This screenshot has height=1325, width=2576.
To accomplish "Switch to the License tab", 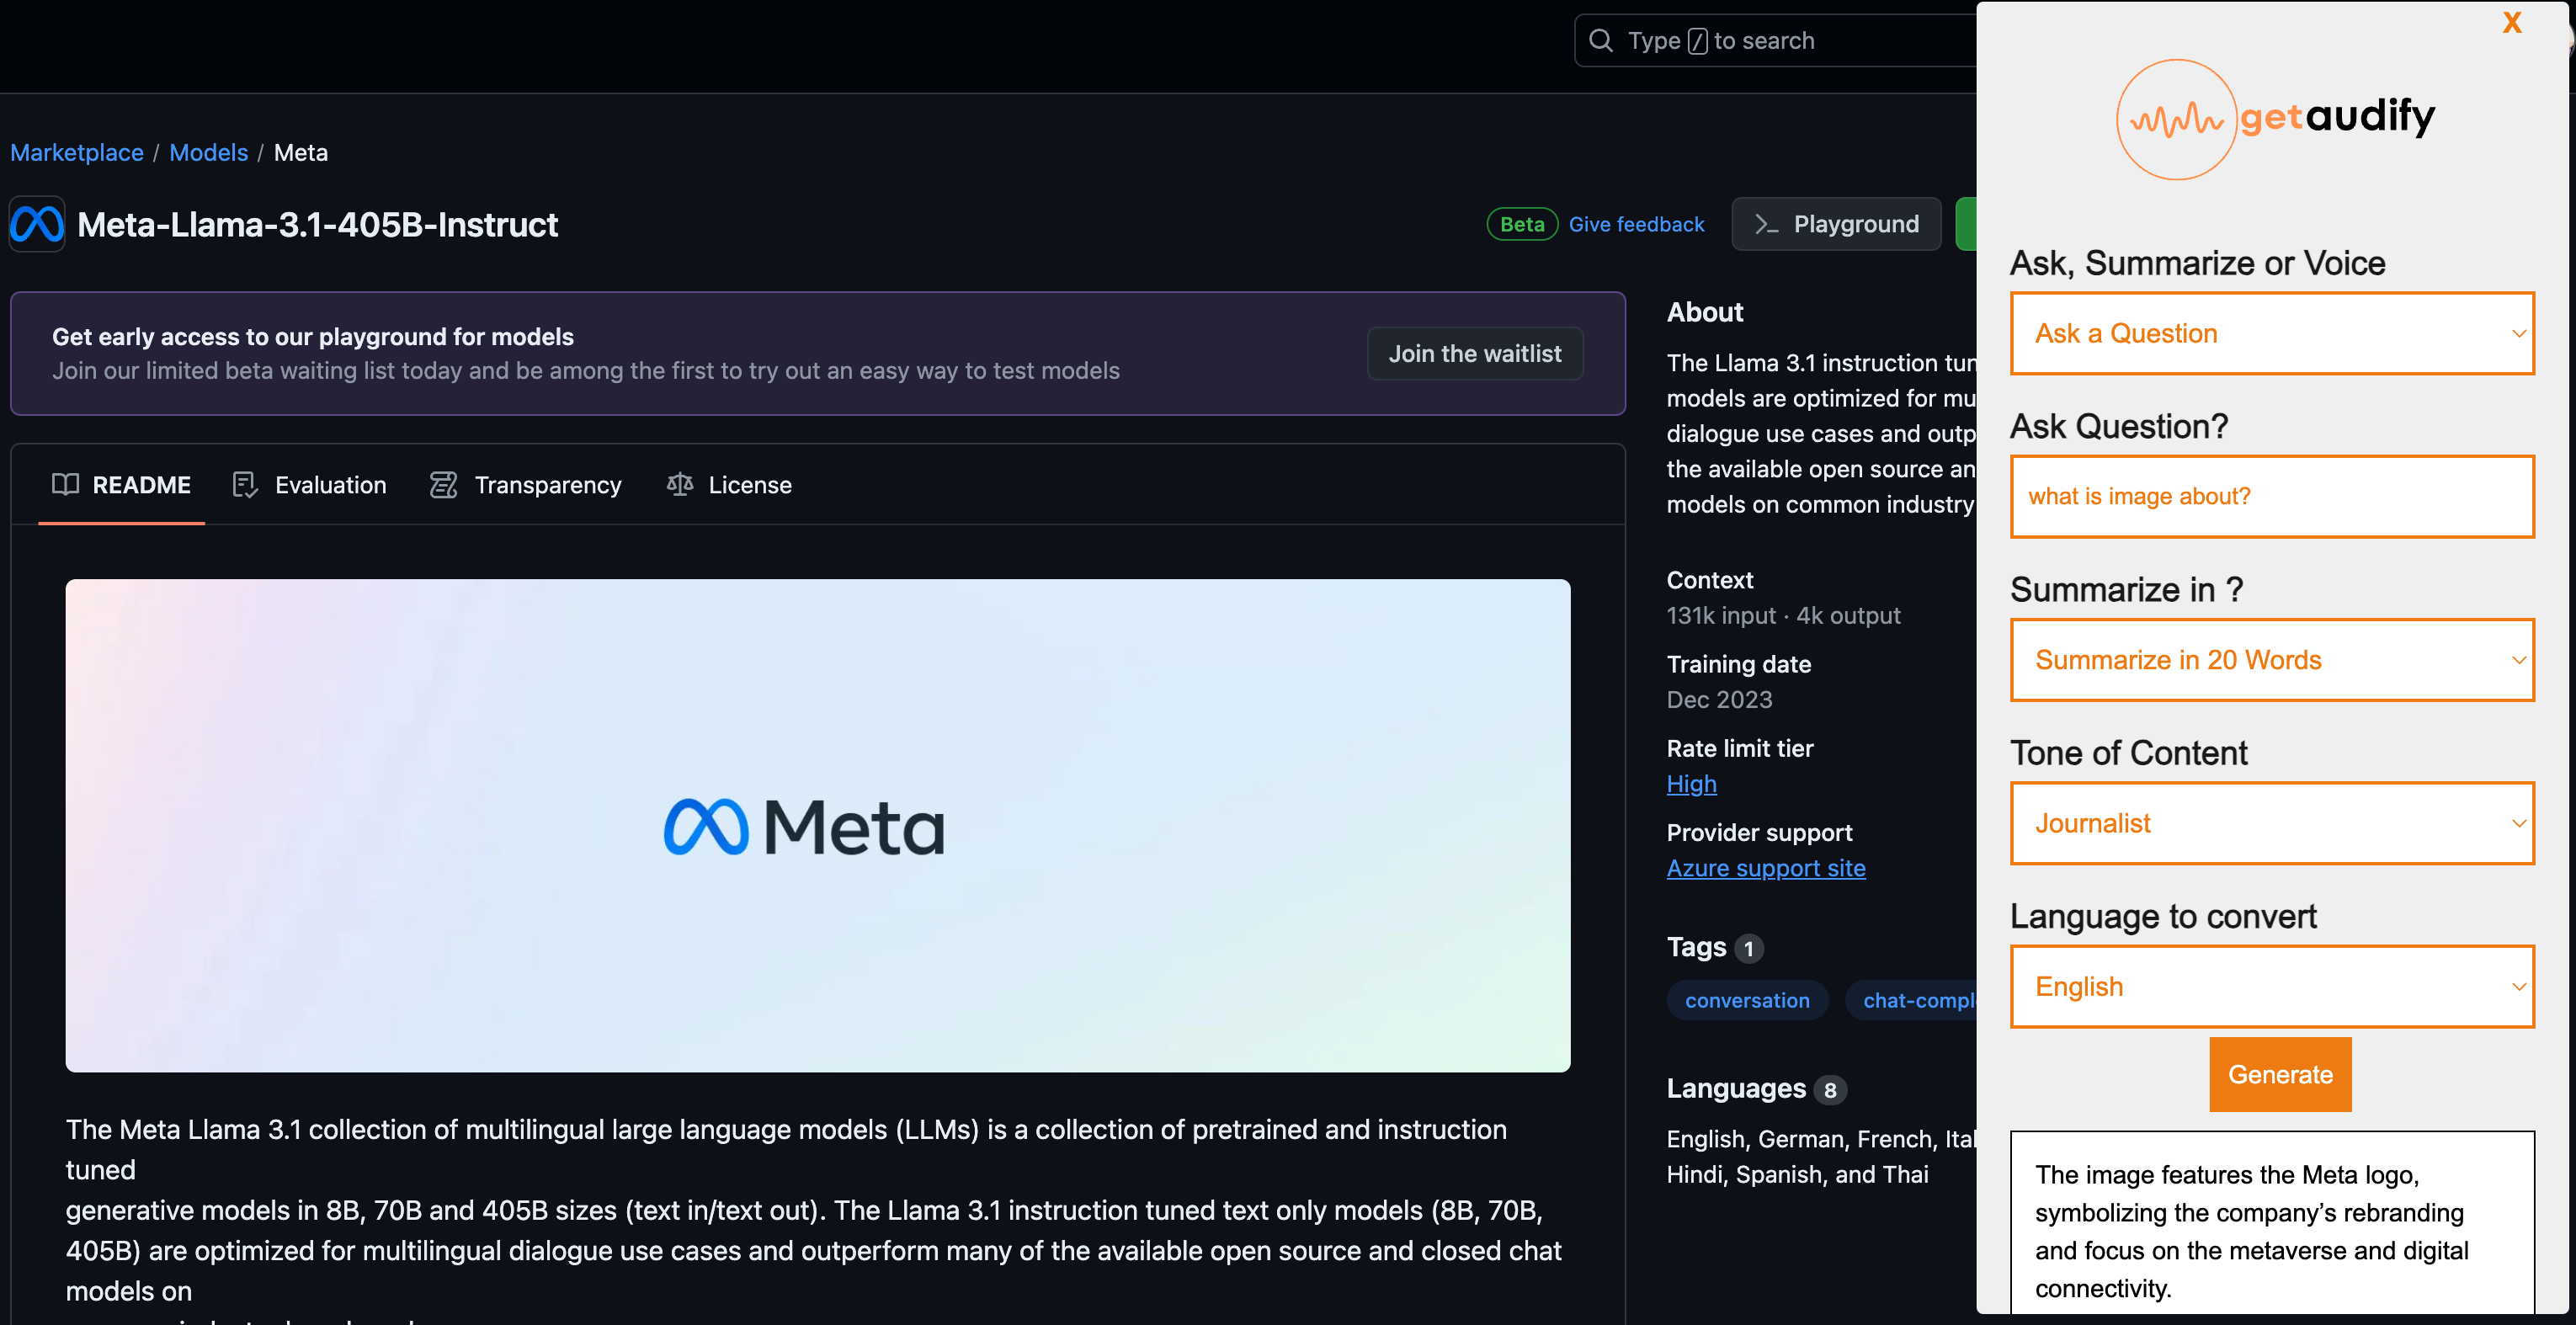I will pyautogui.click(x=729, y=485).
